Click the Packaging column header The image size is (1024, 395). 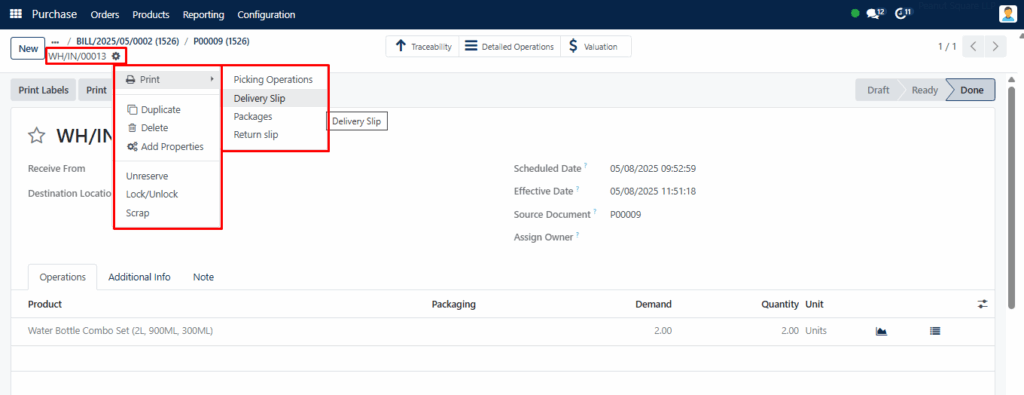[453, 304]
